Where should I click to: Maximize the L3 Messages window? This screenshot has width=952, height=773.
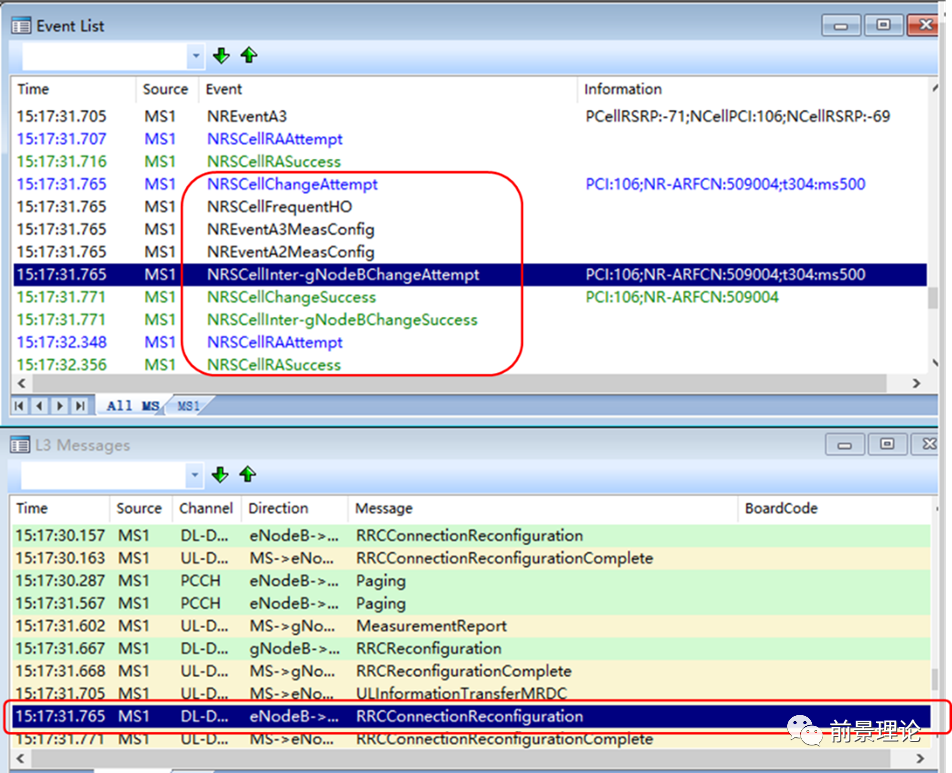887,444
